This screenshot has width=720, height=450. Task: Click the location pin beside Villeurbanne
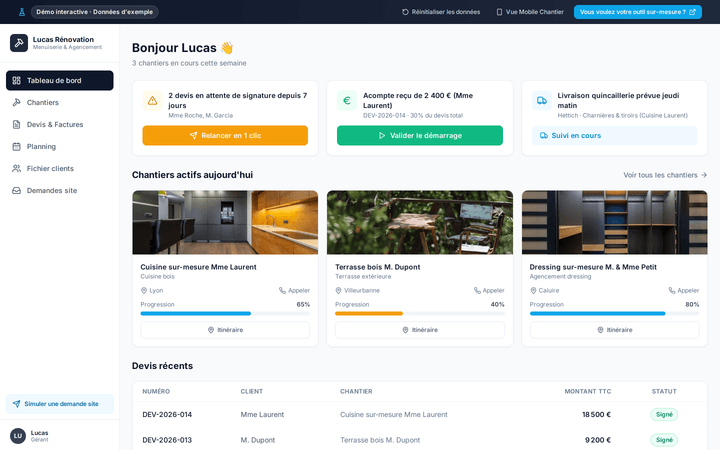(x=338, y=291)
